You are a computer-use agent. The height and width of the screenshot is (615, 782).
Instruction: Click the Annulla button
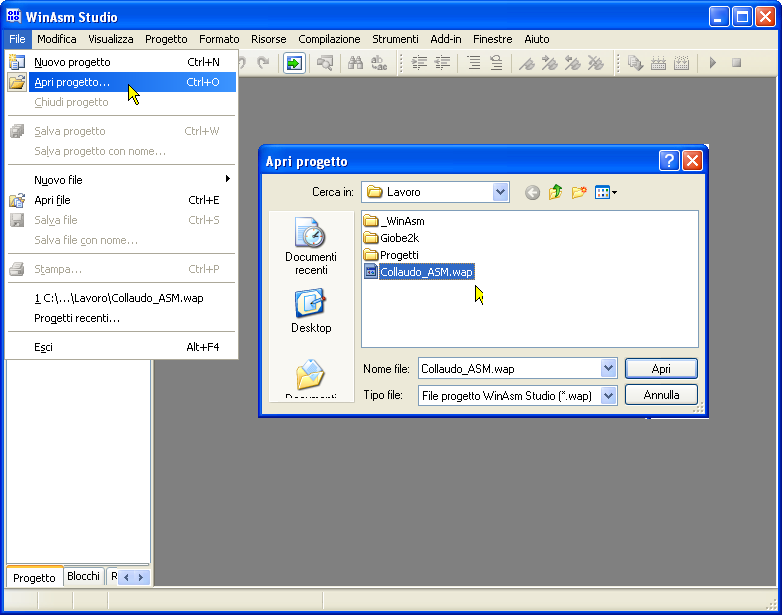pyautogui.click(x=661, y=395)
